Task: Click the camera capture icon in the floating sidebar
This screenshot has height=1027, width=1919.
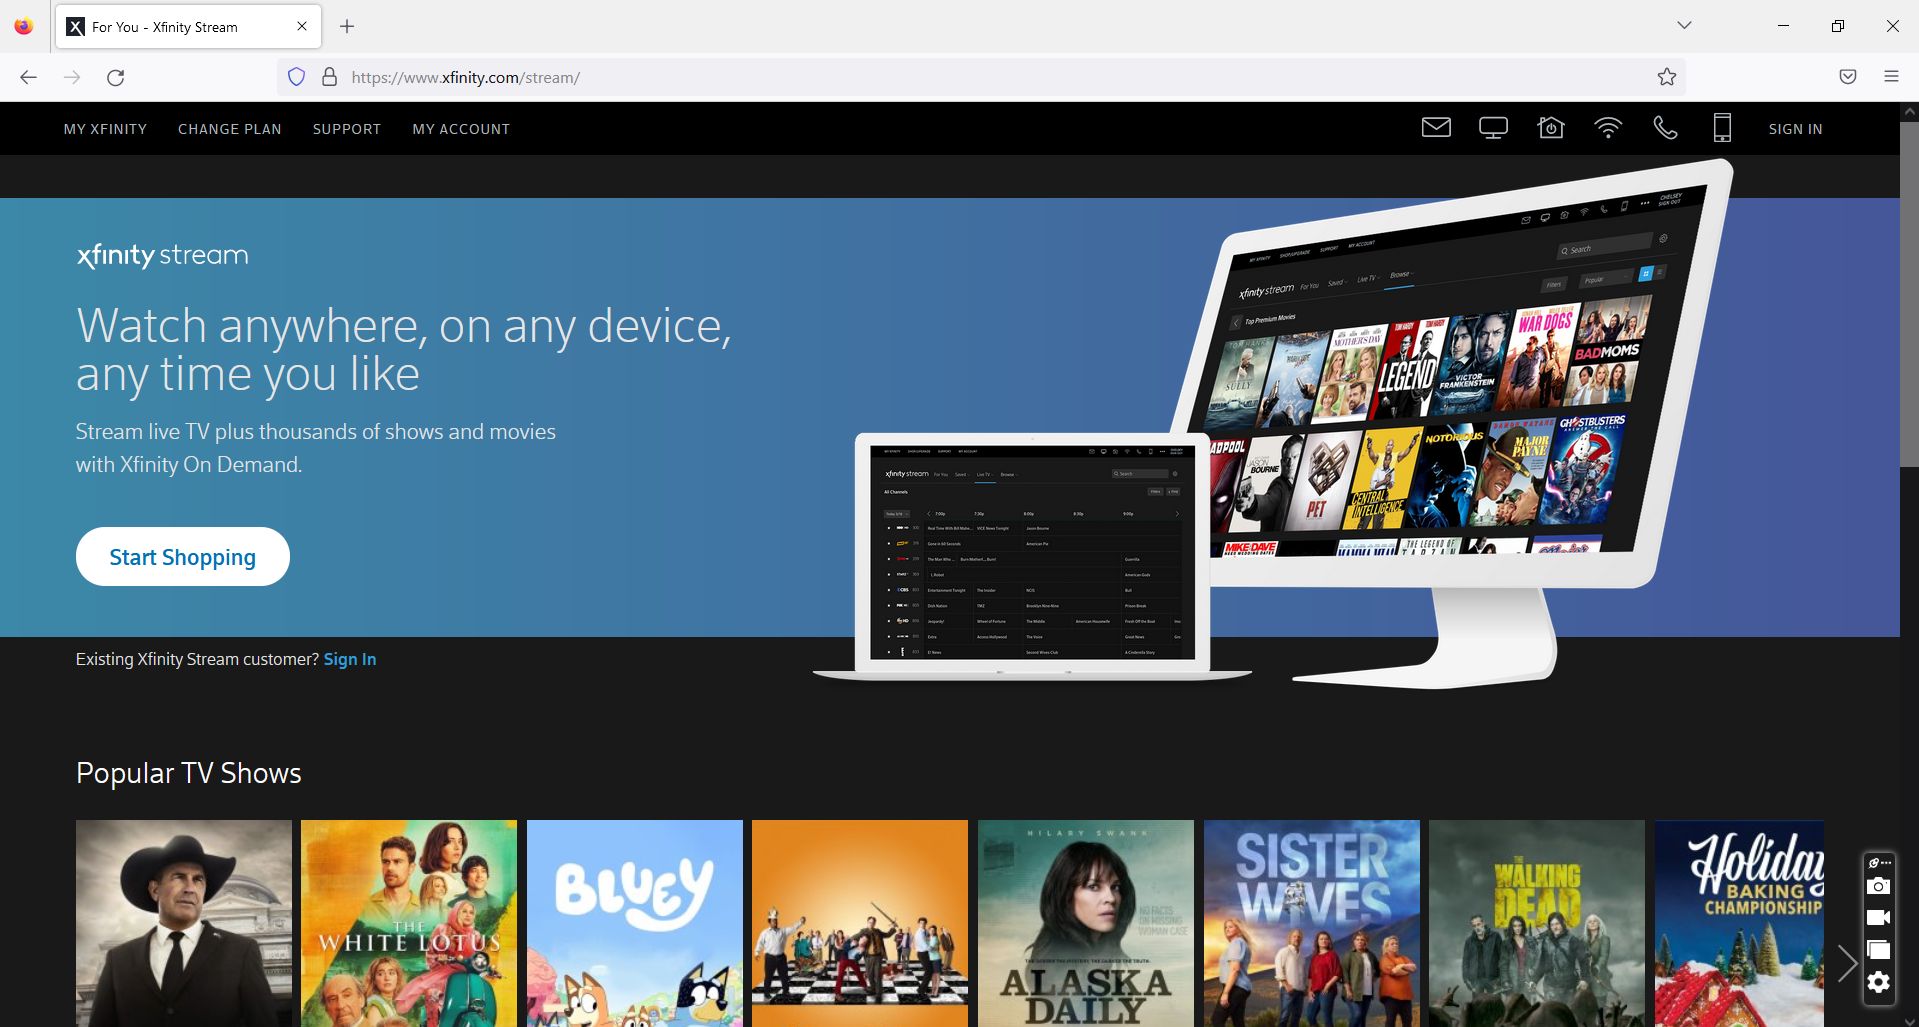Action: (x=1879, y=886)
